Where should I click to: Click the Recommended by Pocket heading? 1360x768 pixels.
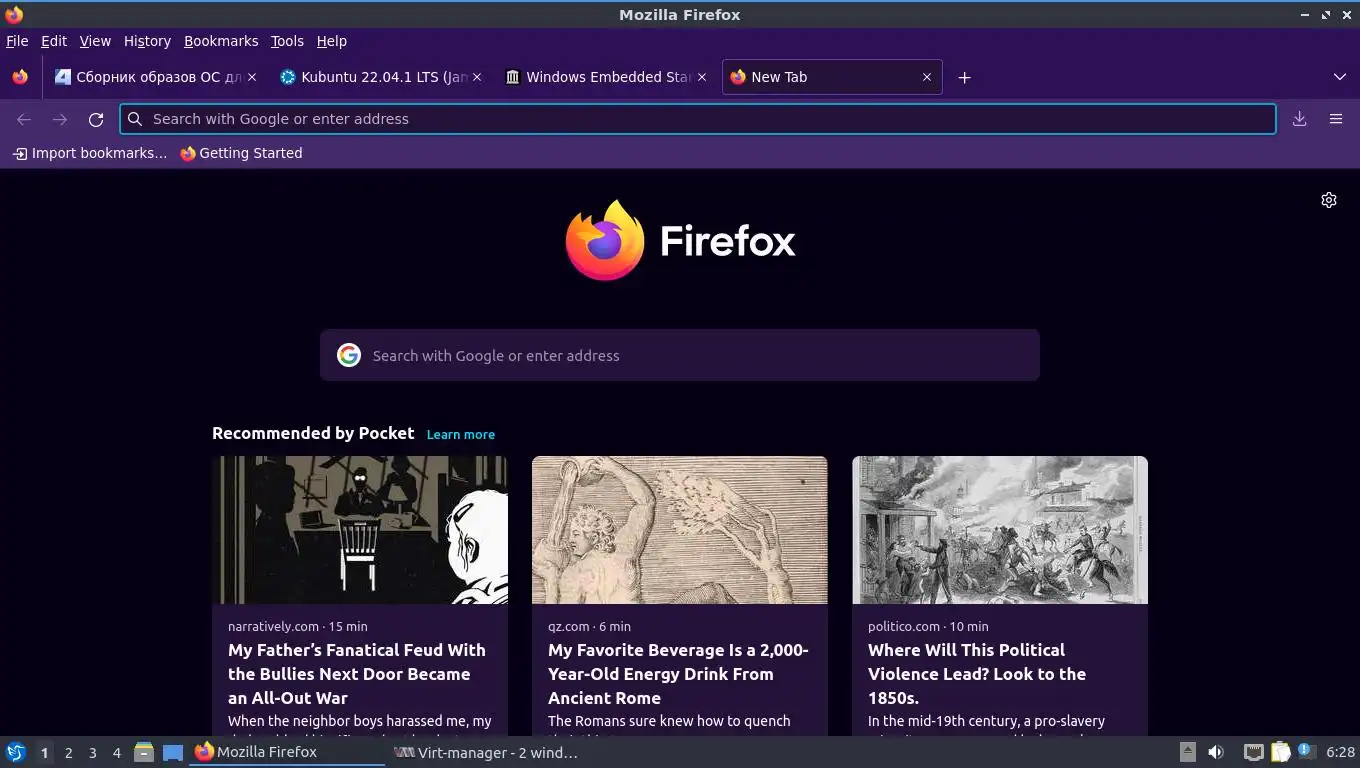(x=313, y=433)
